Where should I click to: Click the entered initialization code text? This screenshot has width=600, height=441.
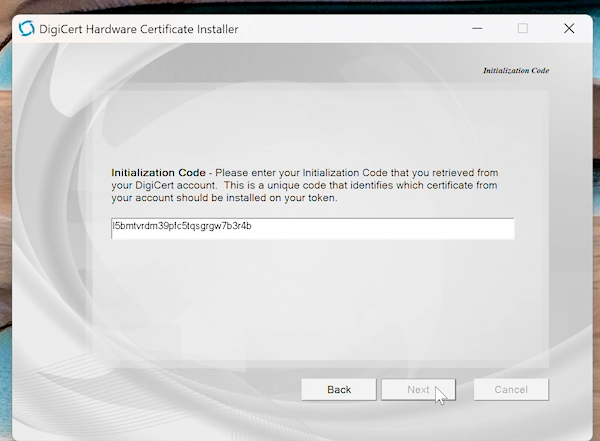[181, 226]
